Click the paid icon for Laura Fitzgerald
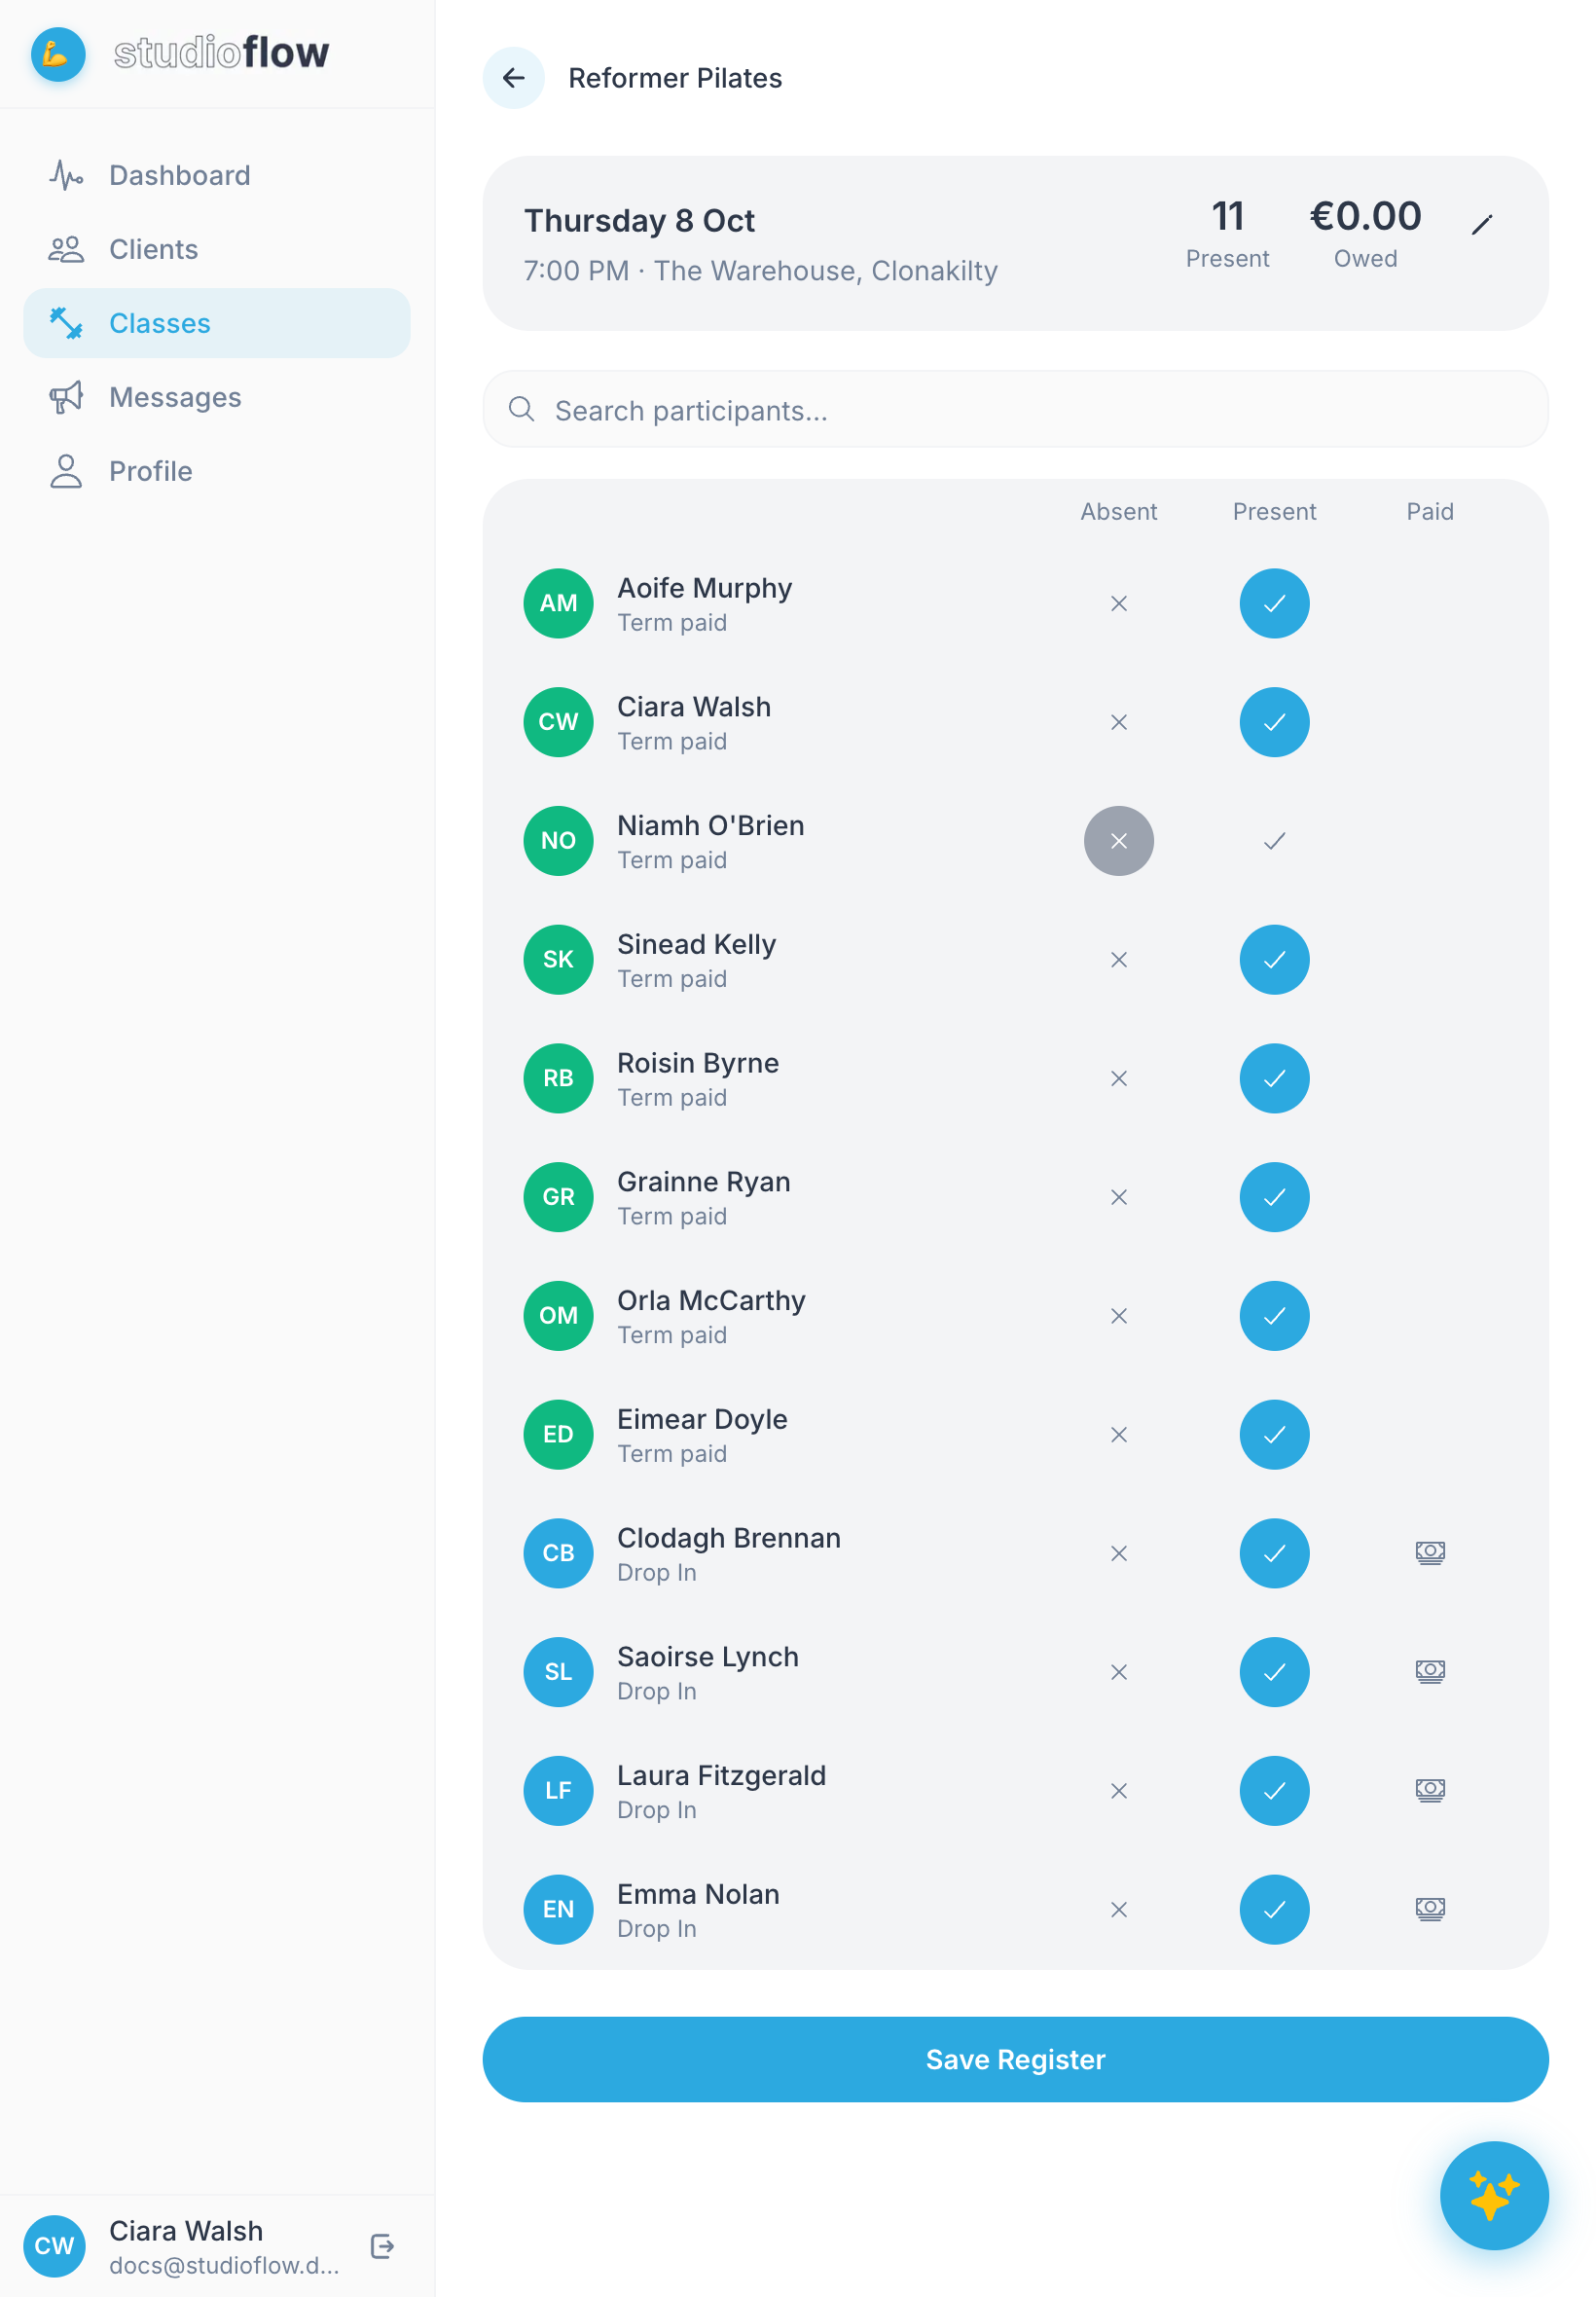This screenshot has height=2297, width=1596. click(1430, 1790)
